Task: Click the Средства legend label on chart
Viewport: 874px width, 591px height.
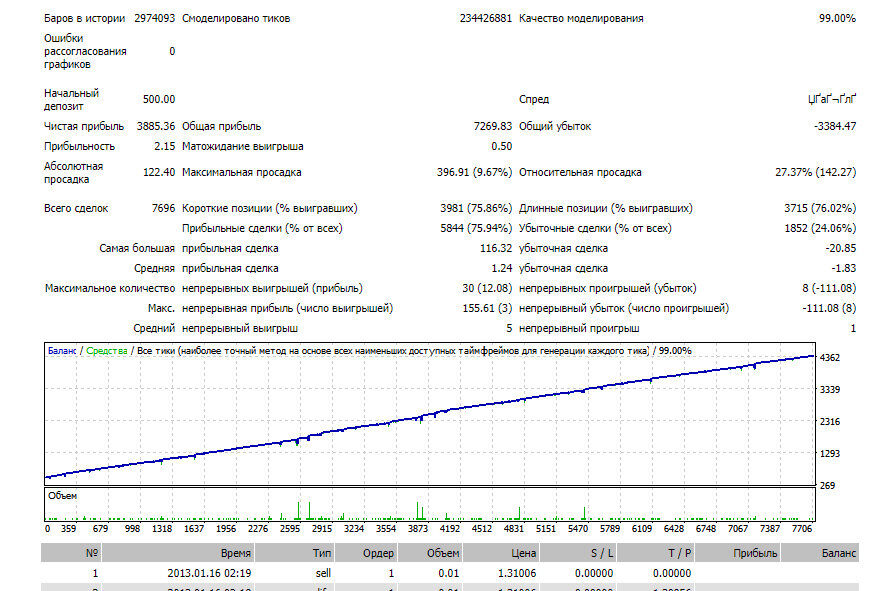Action: point(106,351)
